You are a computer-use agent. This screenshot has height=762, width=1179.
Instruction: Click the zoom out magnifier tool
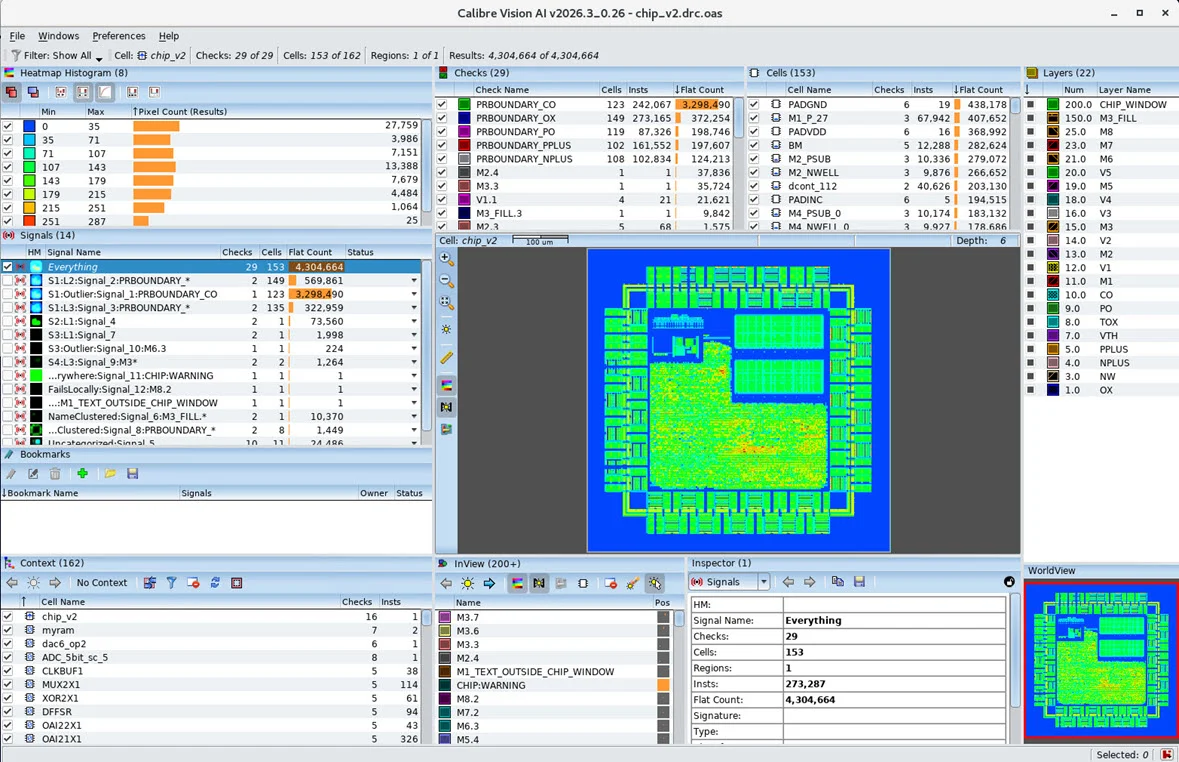click(446, 281)
